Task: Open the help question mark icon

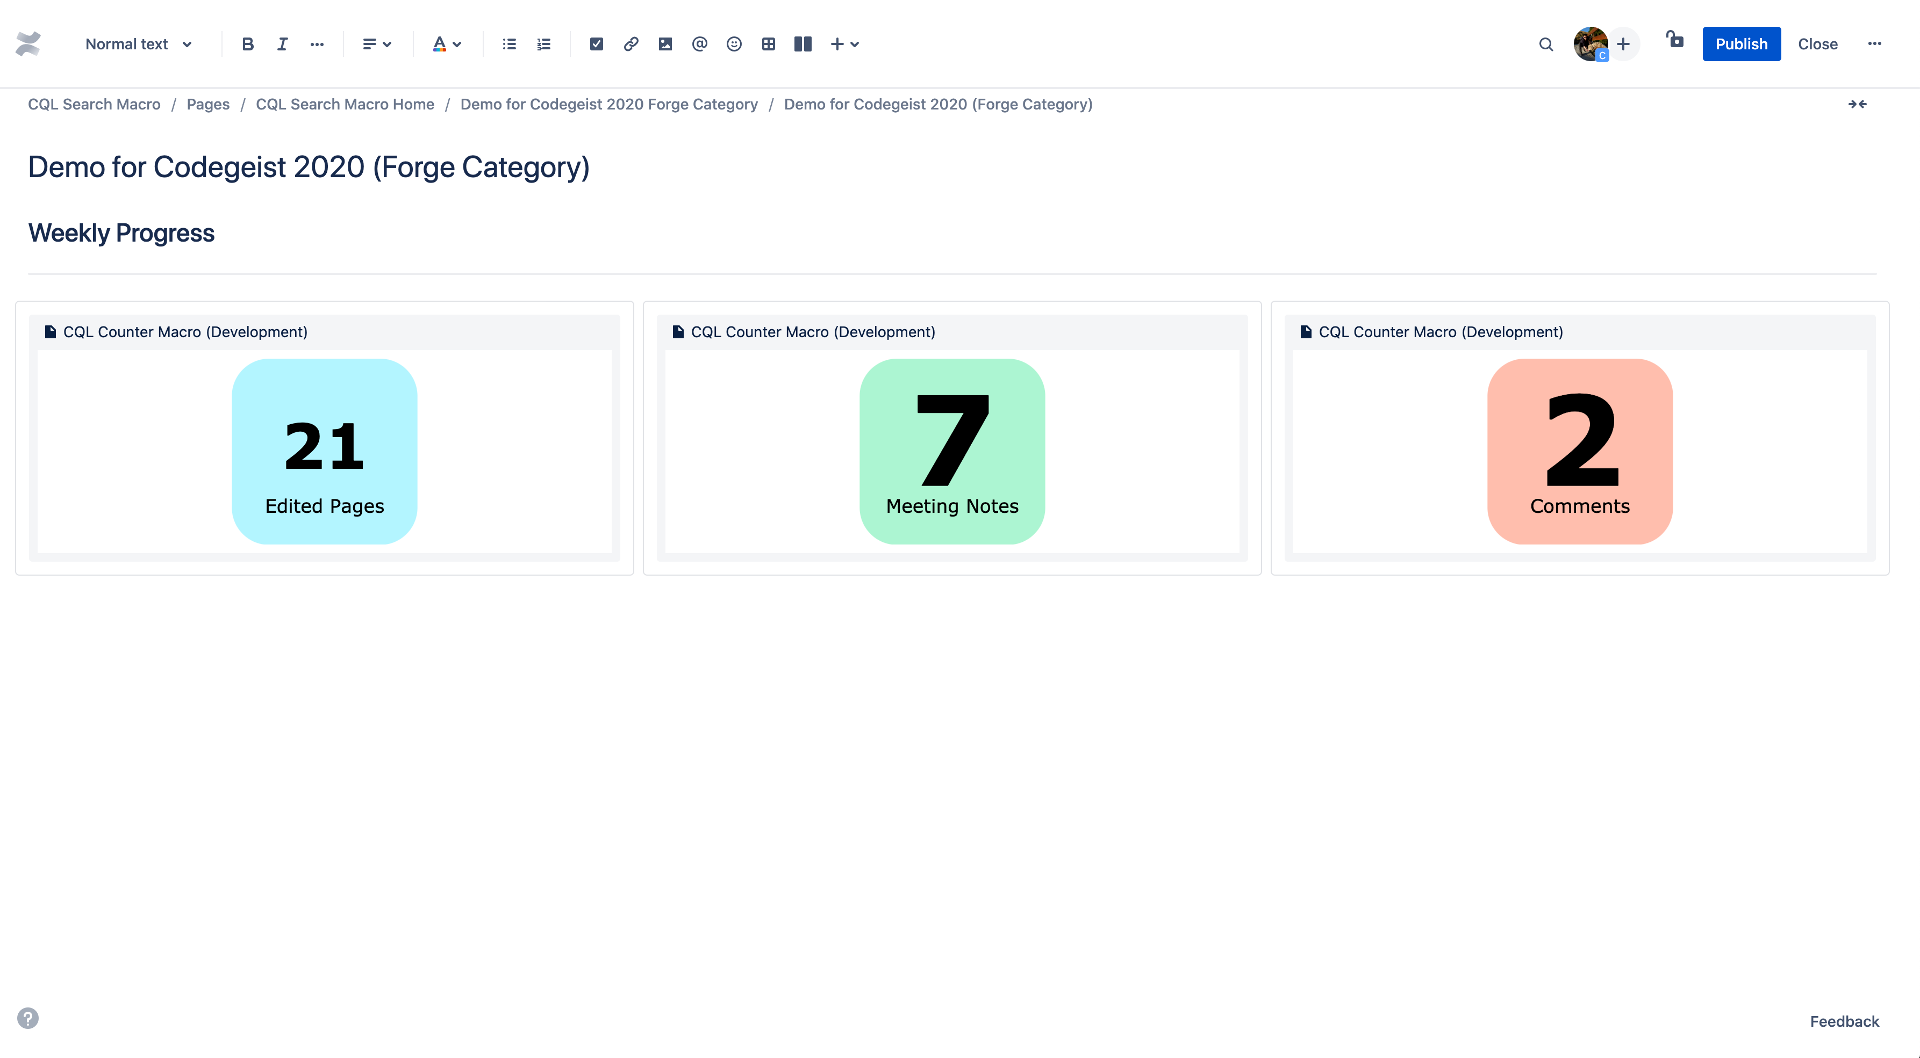Action: pyautogui.click(x=28, y=1018)
